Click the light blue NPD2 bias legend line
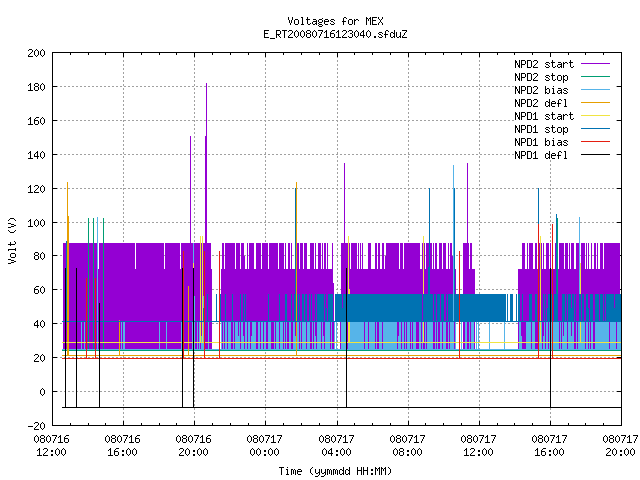This screenshot has height=480, width=640. 595,89
